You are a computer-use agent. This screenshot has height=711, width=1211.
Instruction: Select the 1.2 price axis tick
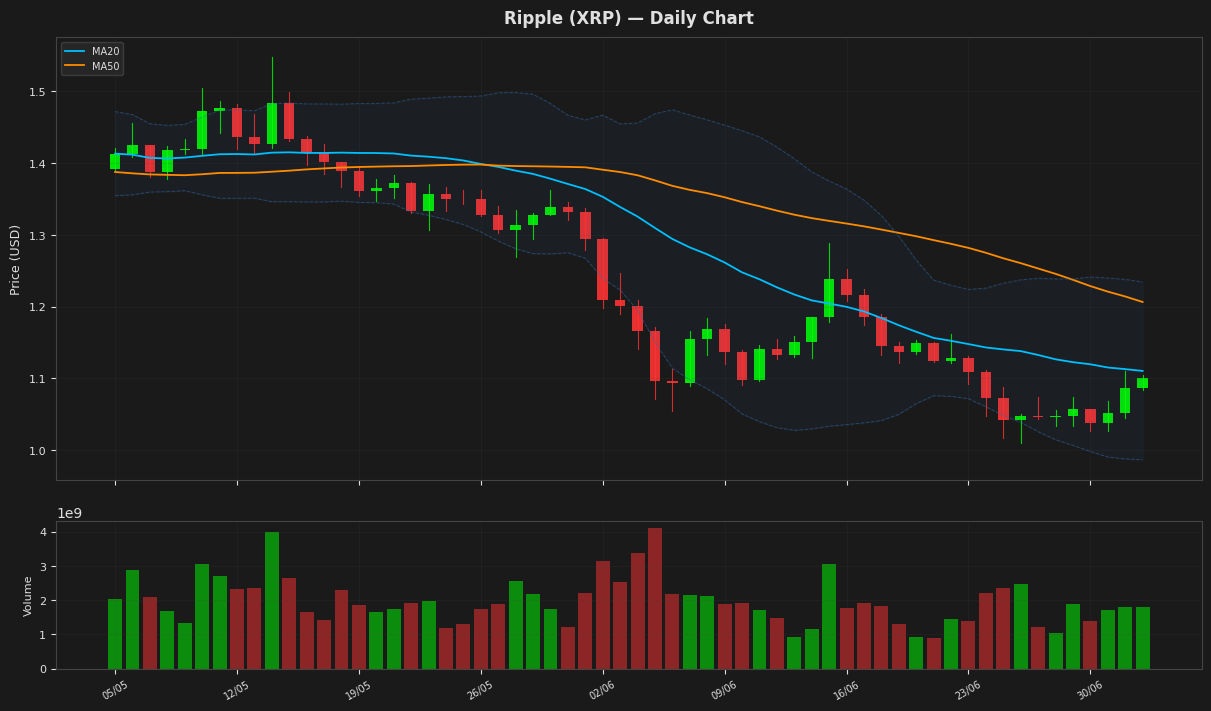(x=39, y=307)
